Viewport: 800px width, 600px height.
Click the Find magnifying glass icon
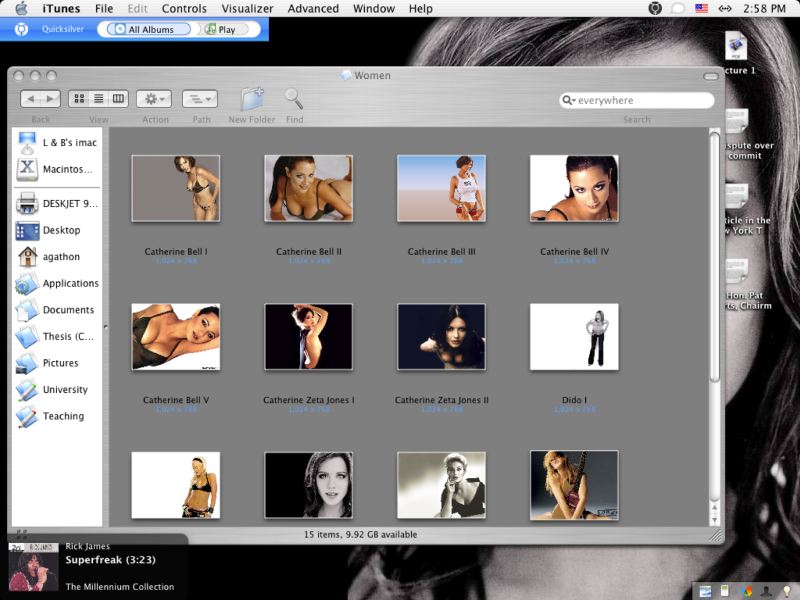click(x=294, y=99)
